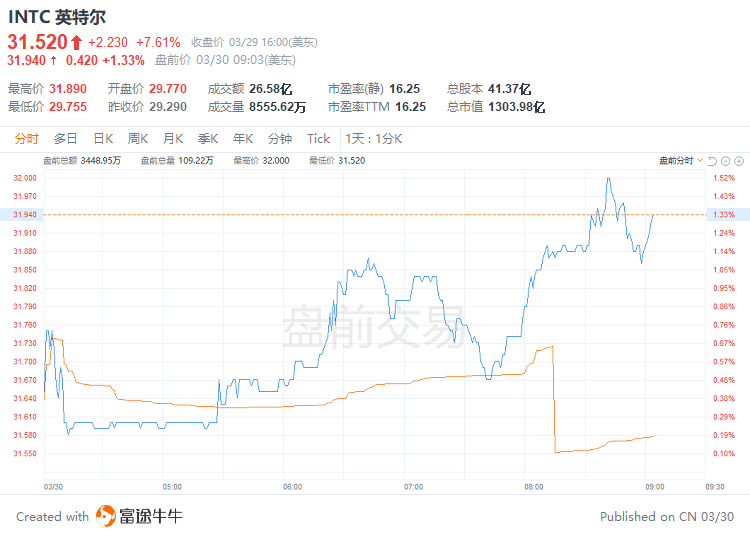Click the 盘前总量 109.22万 label

[x=176, y=161]
